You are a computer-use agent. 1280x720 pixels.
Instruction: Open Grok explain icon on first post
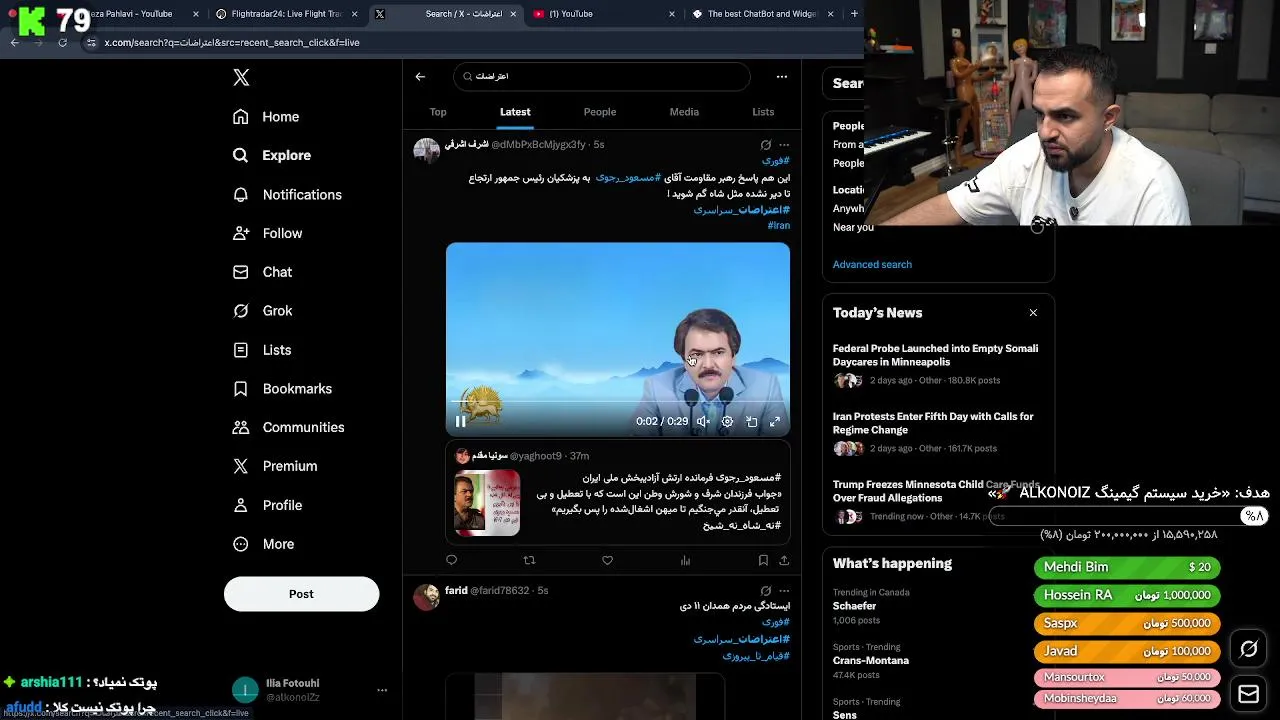(x=766, y=145)
